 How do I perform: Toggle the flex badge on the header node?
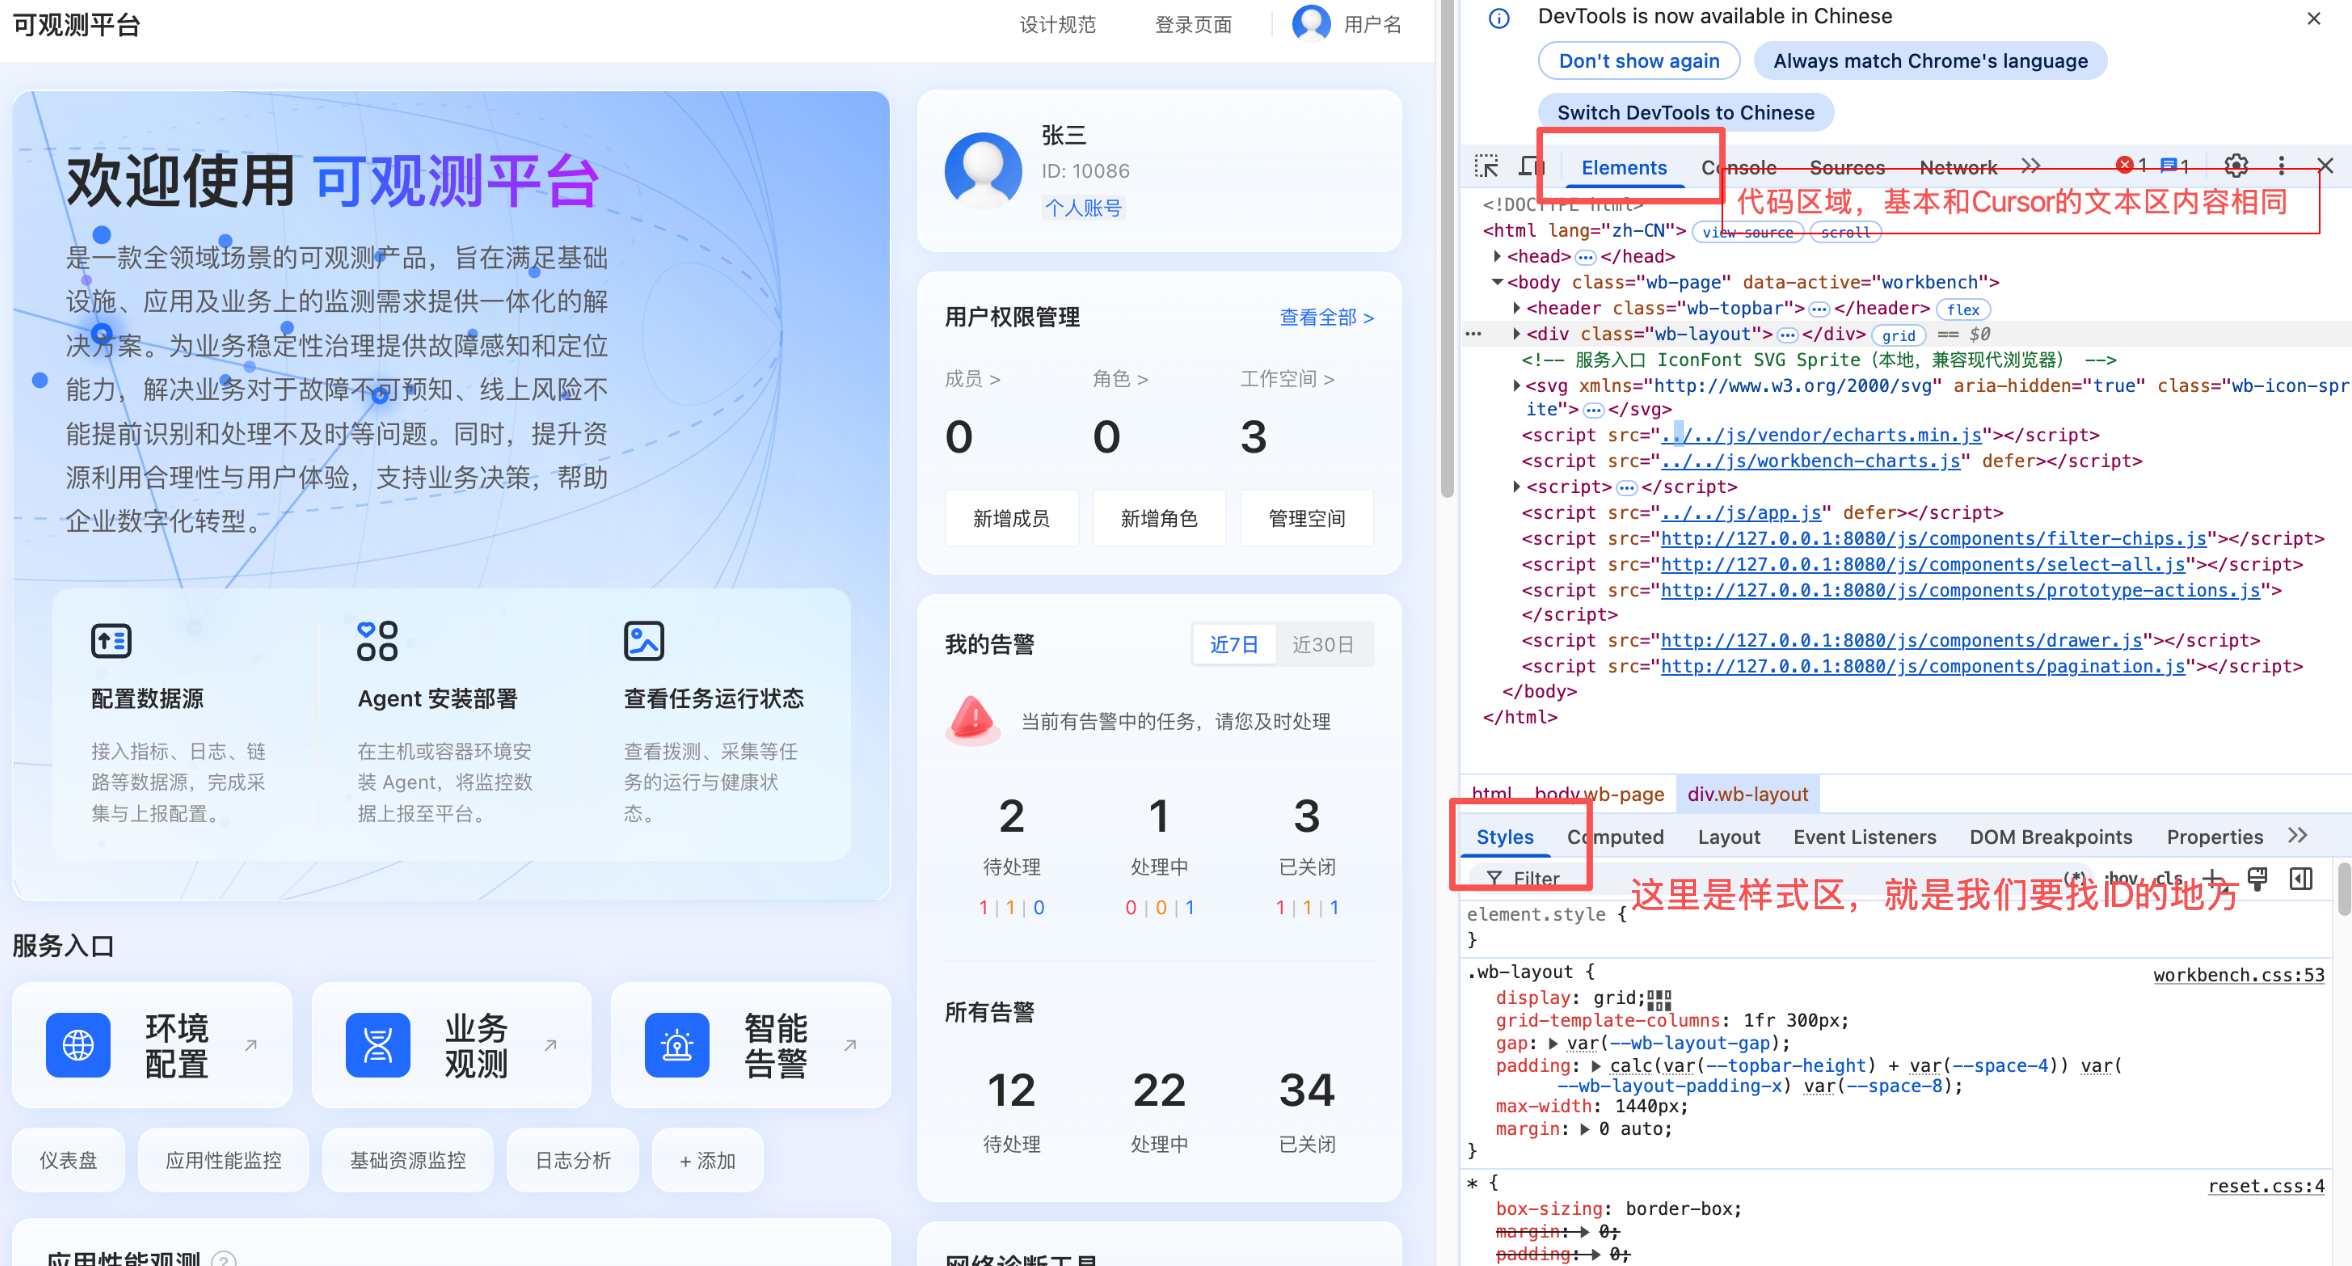point(1963,309)
